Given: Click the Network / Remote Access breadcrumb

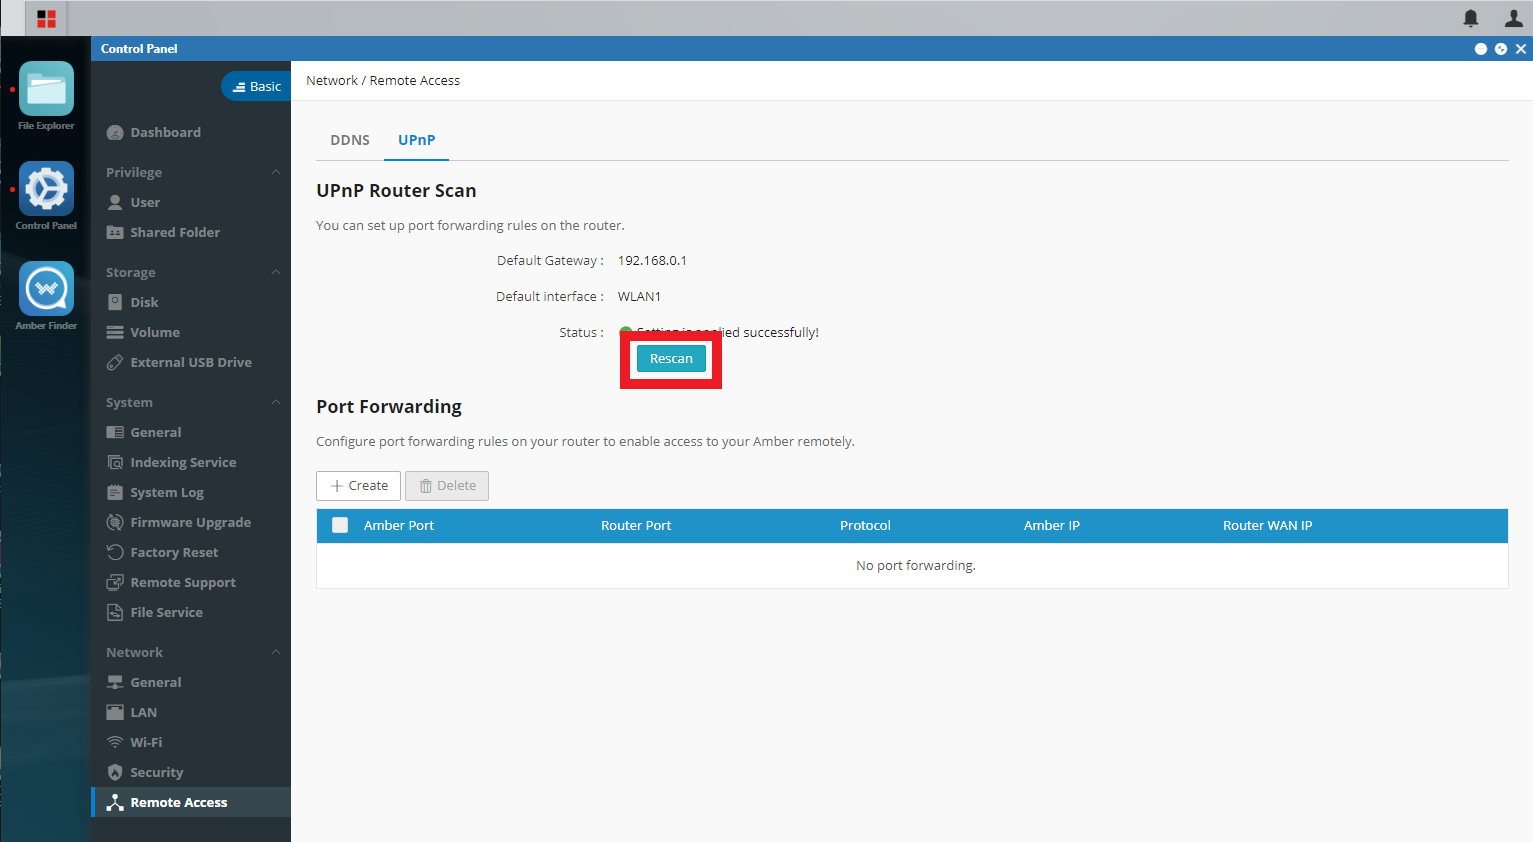Looking at the screenshot, I should (x=383, y=81).
